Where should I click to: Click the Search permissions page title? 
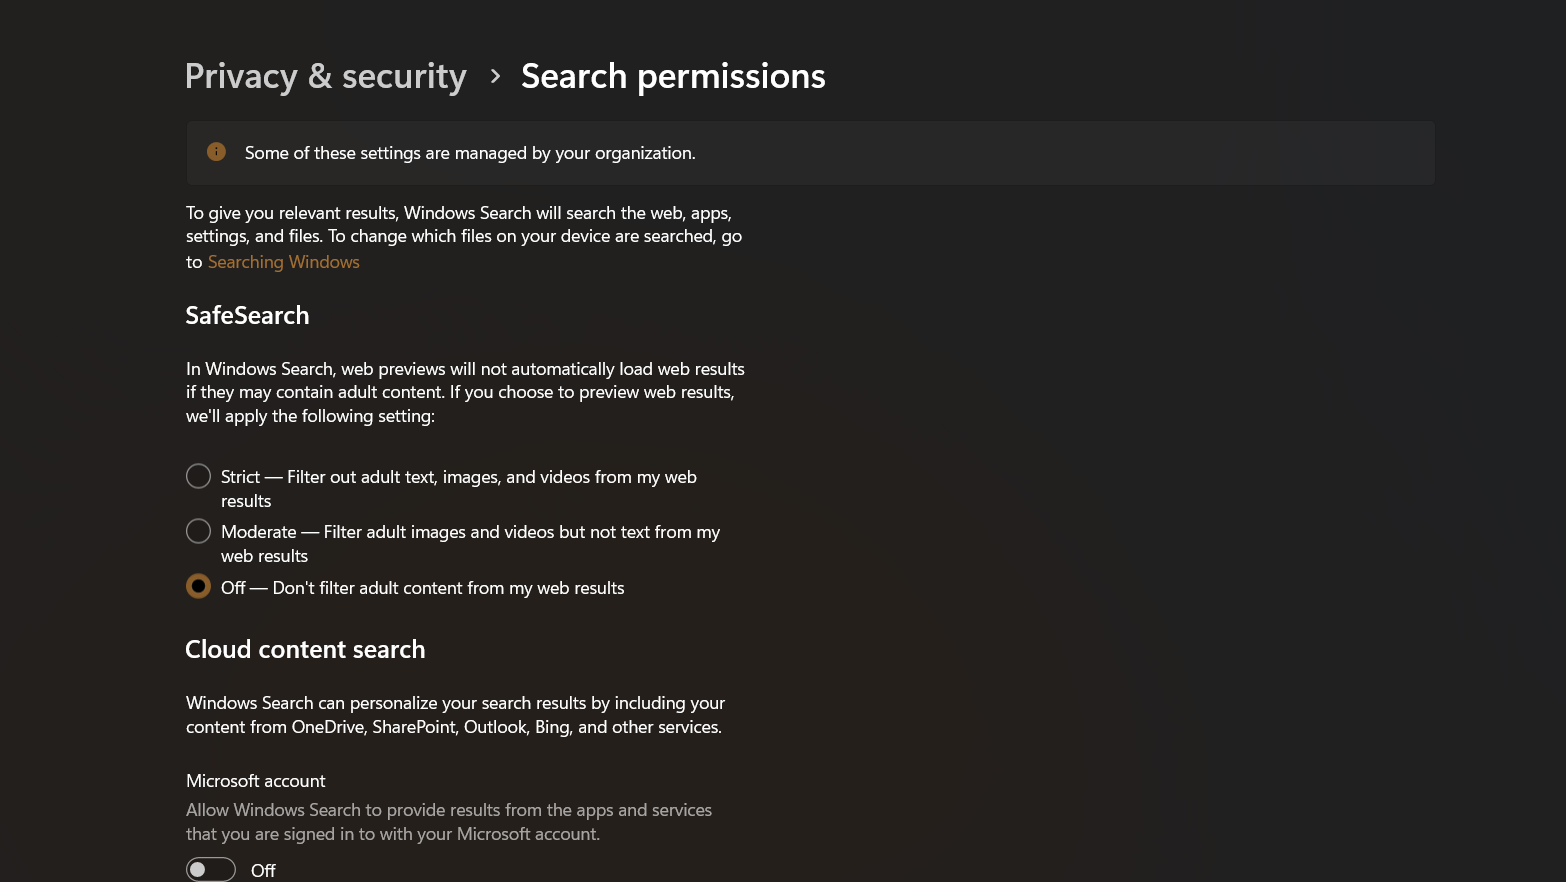coord(673,77)
